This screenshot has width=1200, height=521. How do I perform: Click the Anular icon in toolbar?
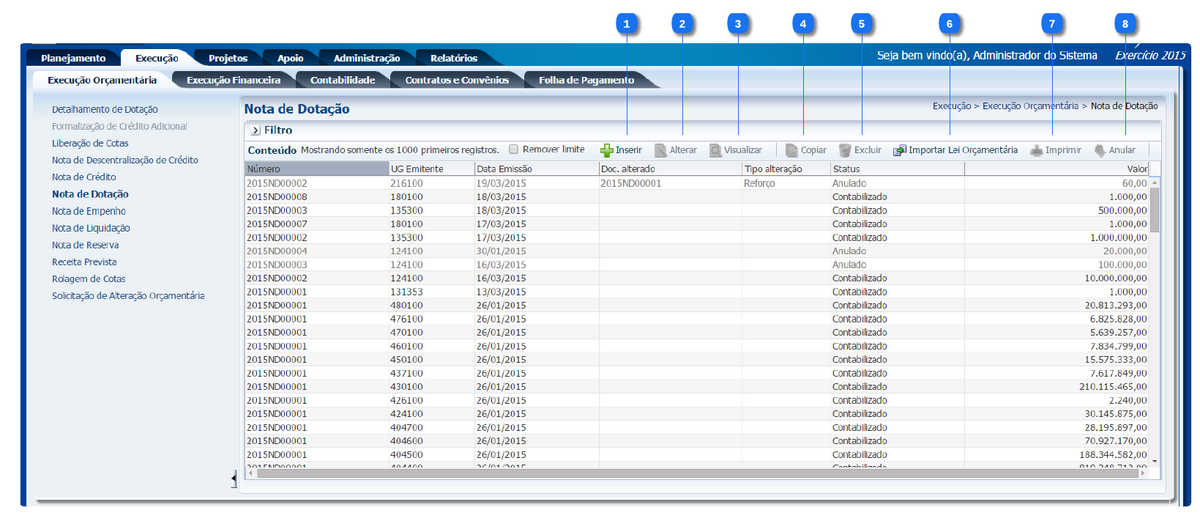(1100, 150)
